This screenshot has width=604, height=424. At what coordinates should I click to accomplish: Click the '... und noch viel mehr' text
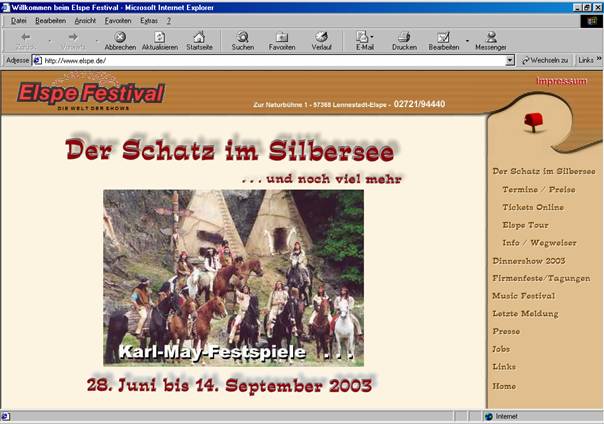coord(322,179)
